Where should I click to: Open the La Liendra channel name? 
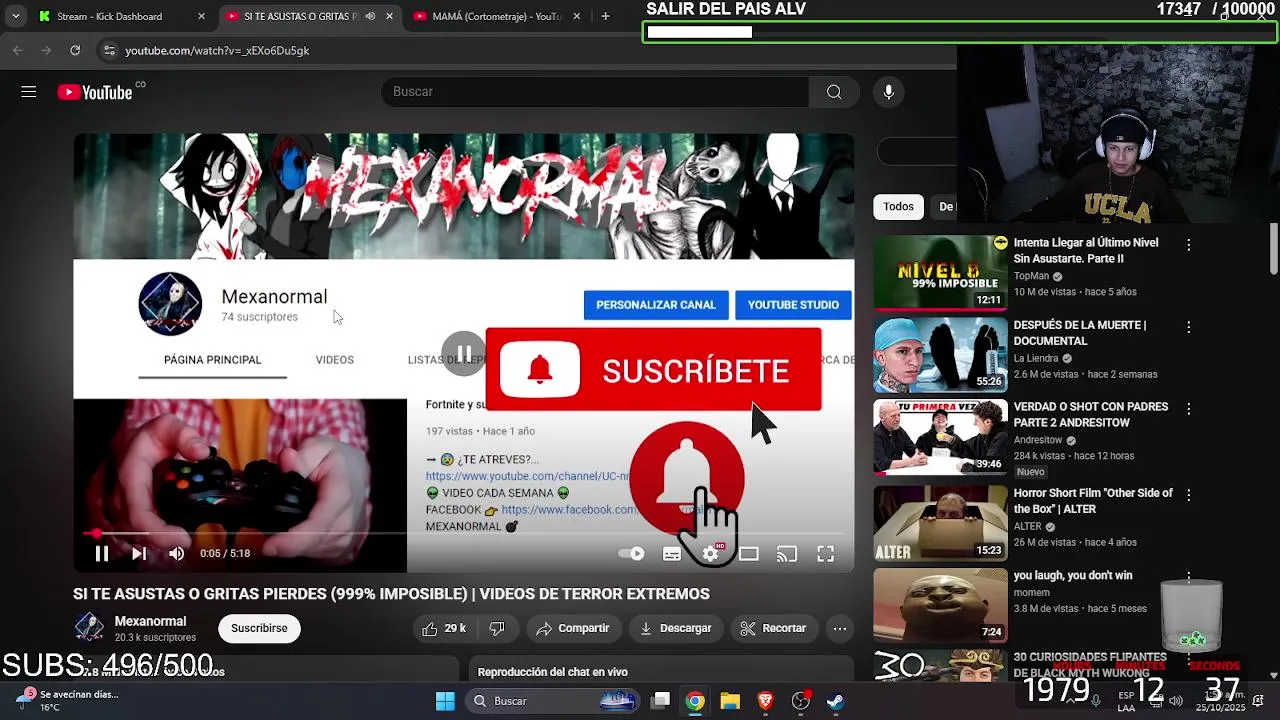[x=1036, y=358]
